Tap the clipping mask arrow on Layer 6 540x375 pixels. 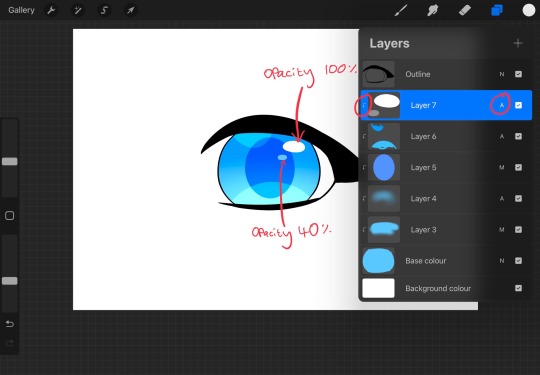[x=364, y=136]
